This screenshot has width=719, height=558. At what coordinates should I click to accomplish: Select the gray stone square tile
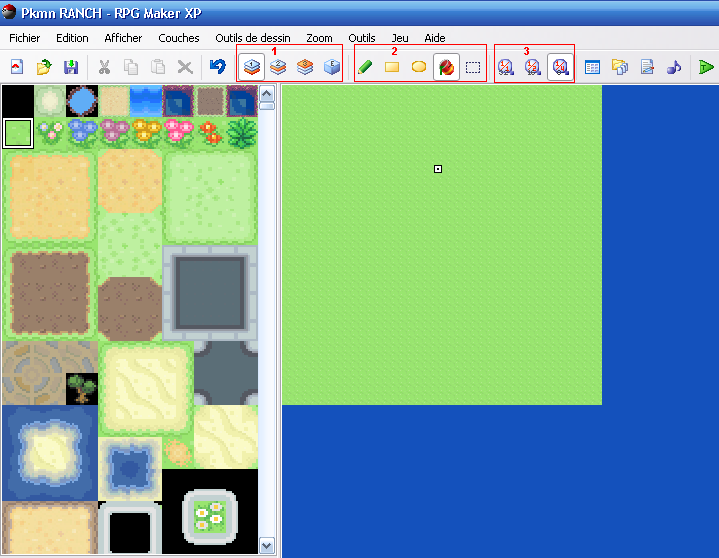(210, 293)
